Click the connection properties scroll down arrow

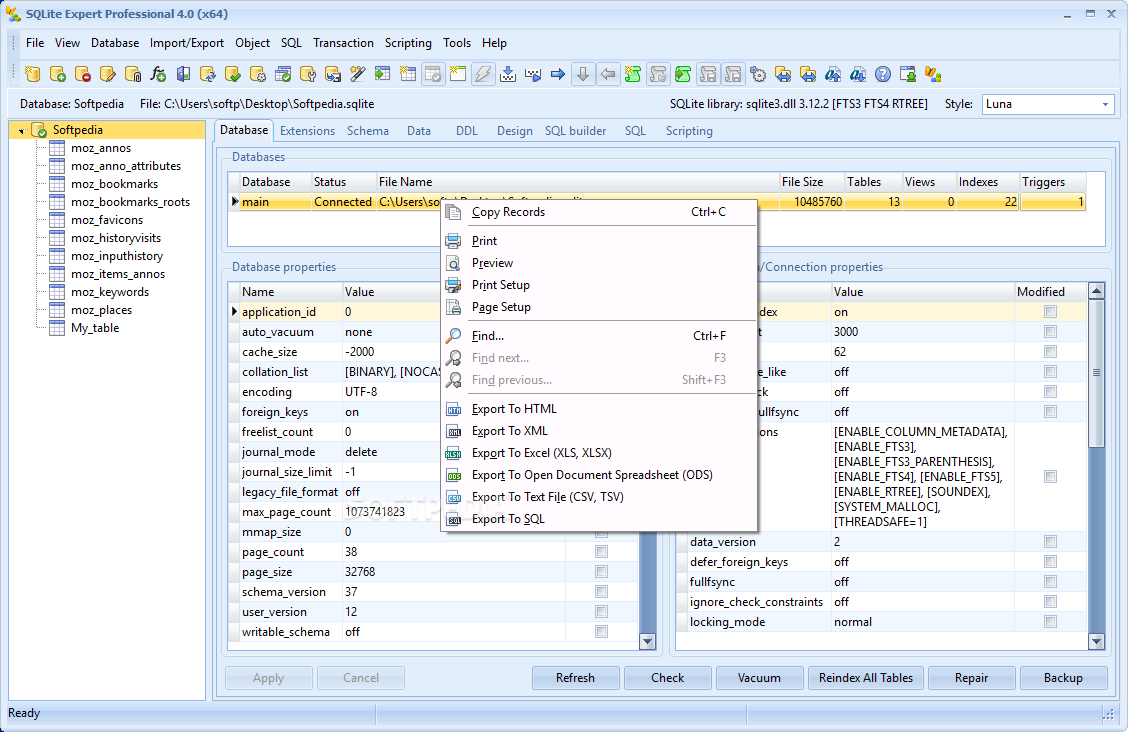(1096, 641)
